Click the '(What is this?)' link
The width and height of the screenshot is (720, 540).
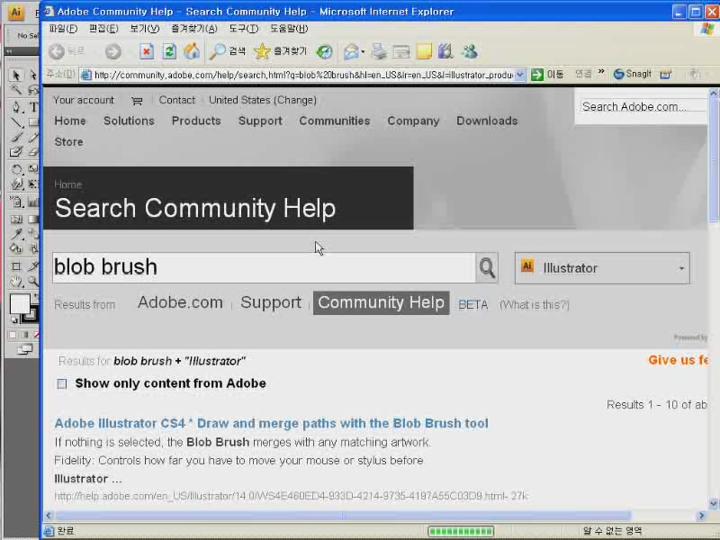coord(534,305)
